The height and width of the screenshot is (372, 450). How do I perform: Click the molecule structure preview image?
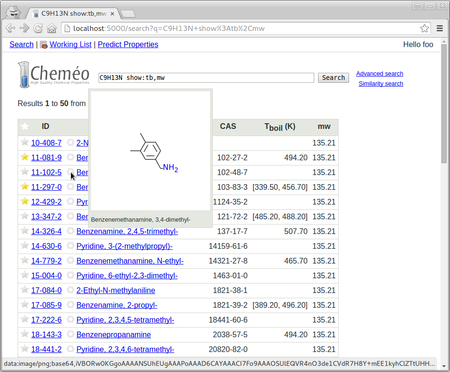coord(151,151)
